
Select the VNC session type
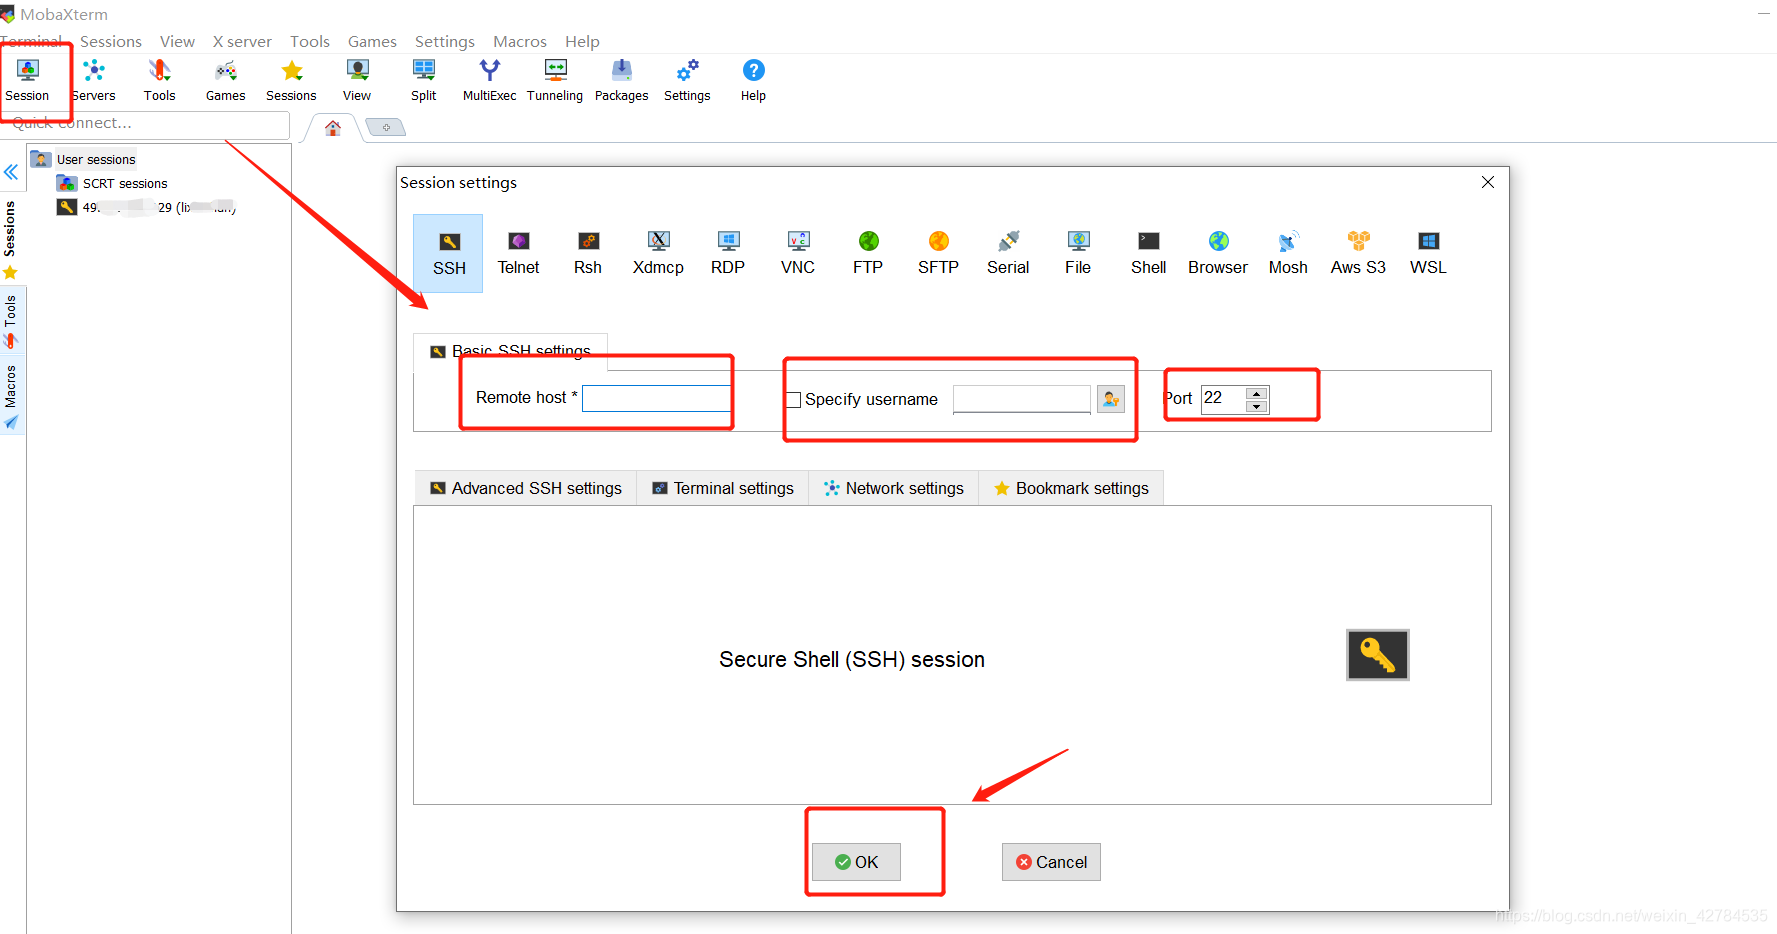[x=798, y=253]
